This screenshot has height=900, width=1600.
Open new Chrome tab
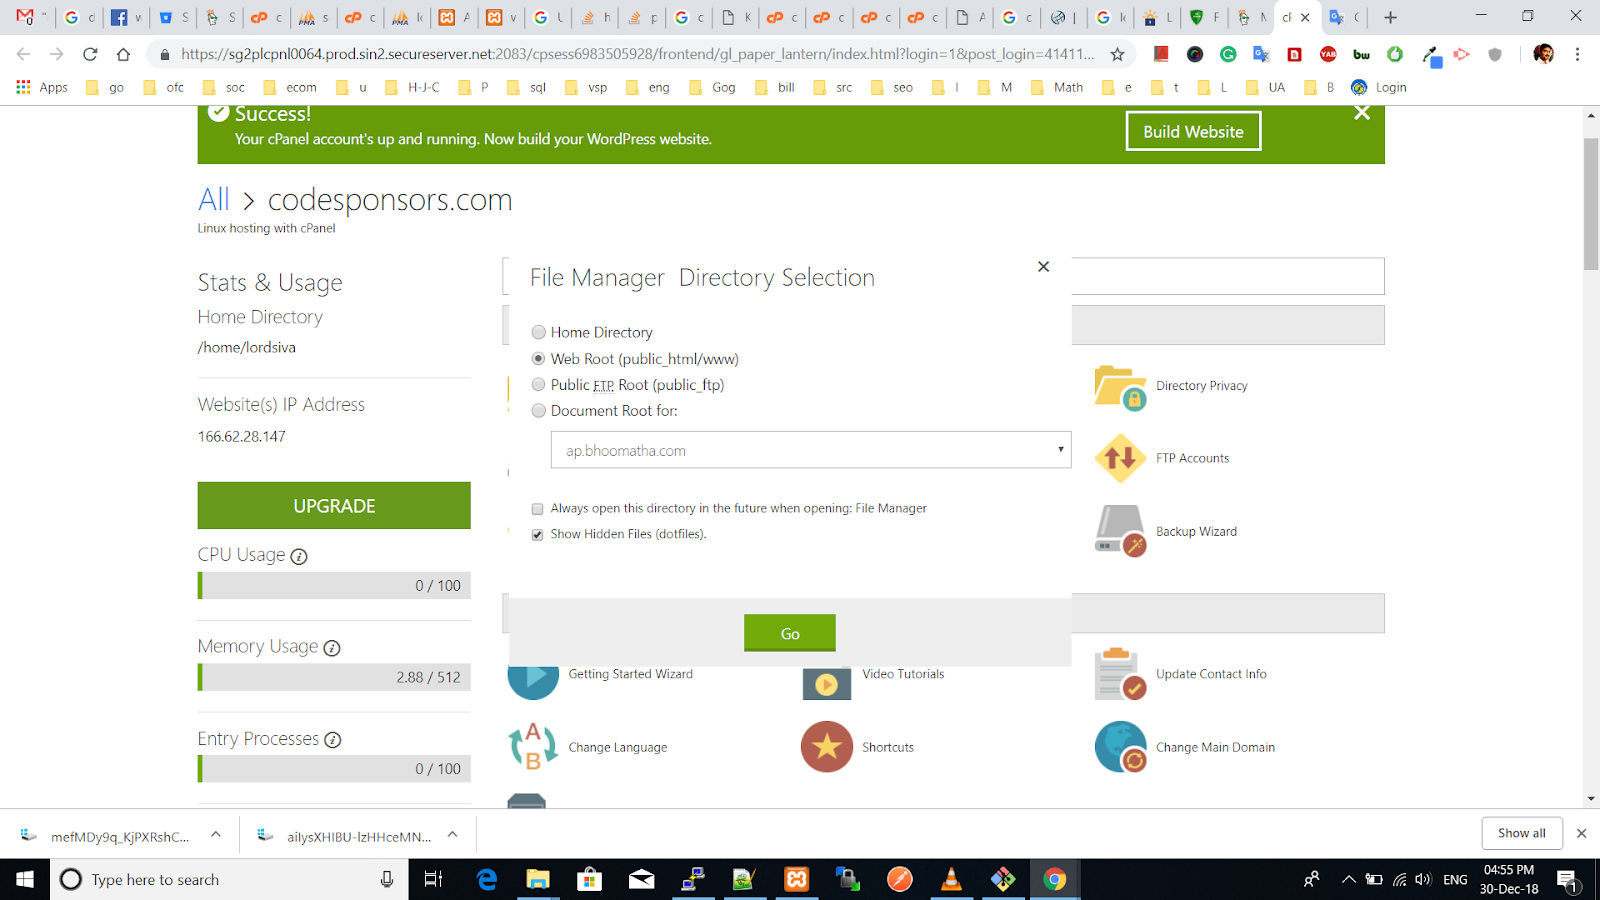1390,17
